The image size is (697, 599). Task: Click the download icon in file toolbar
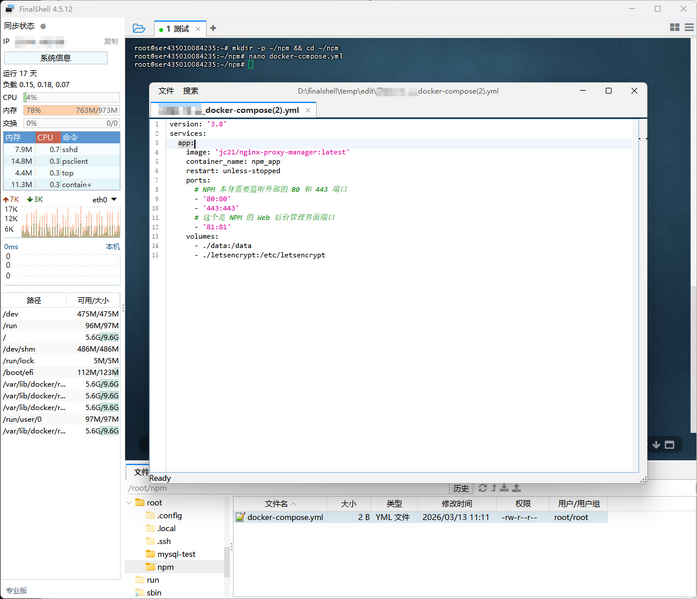click(505, 488)
